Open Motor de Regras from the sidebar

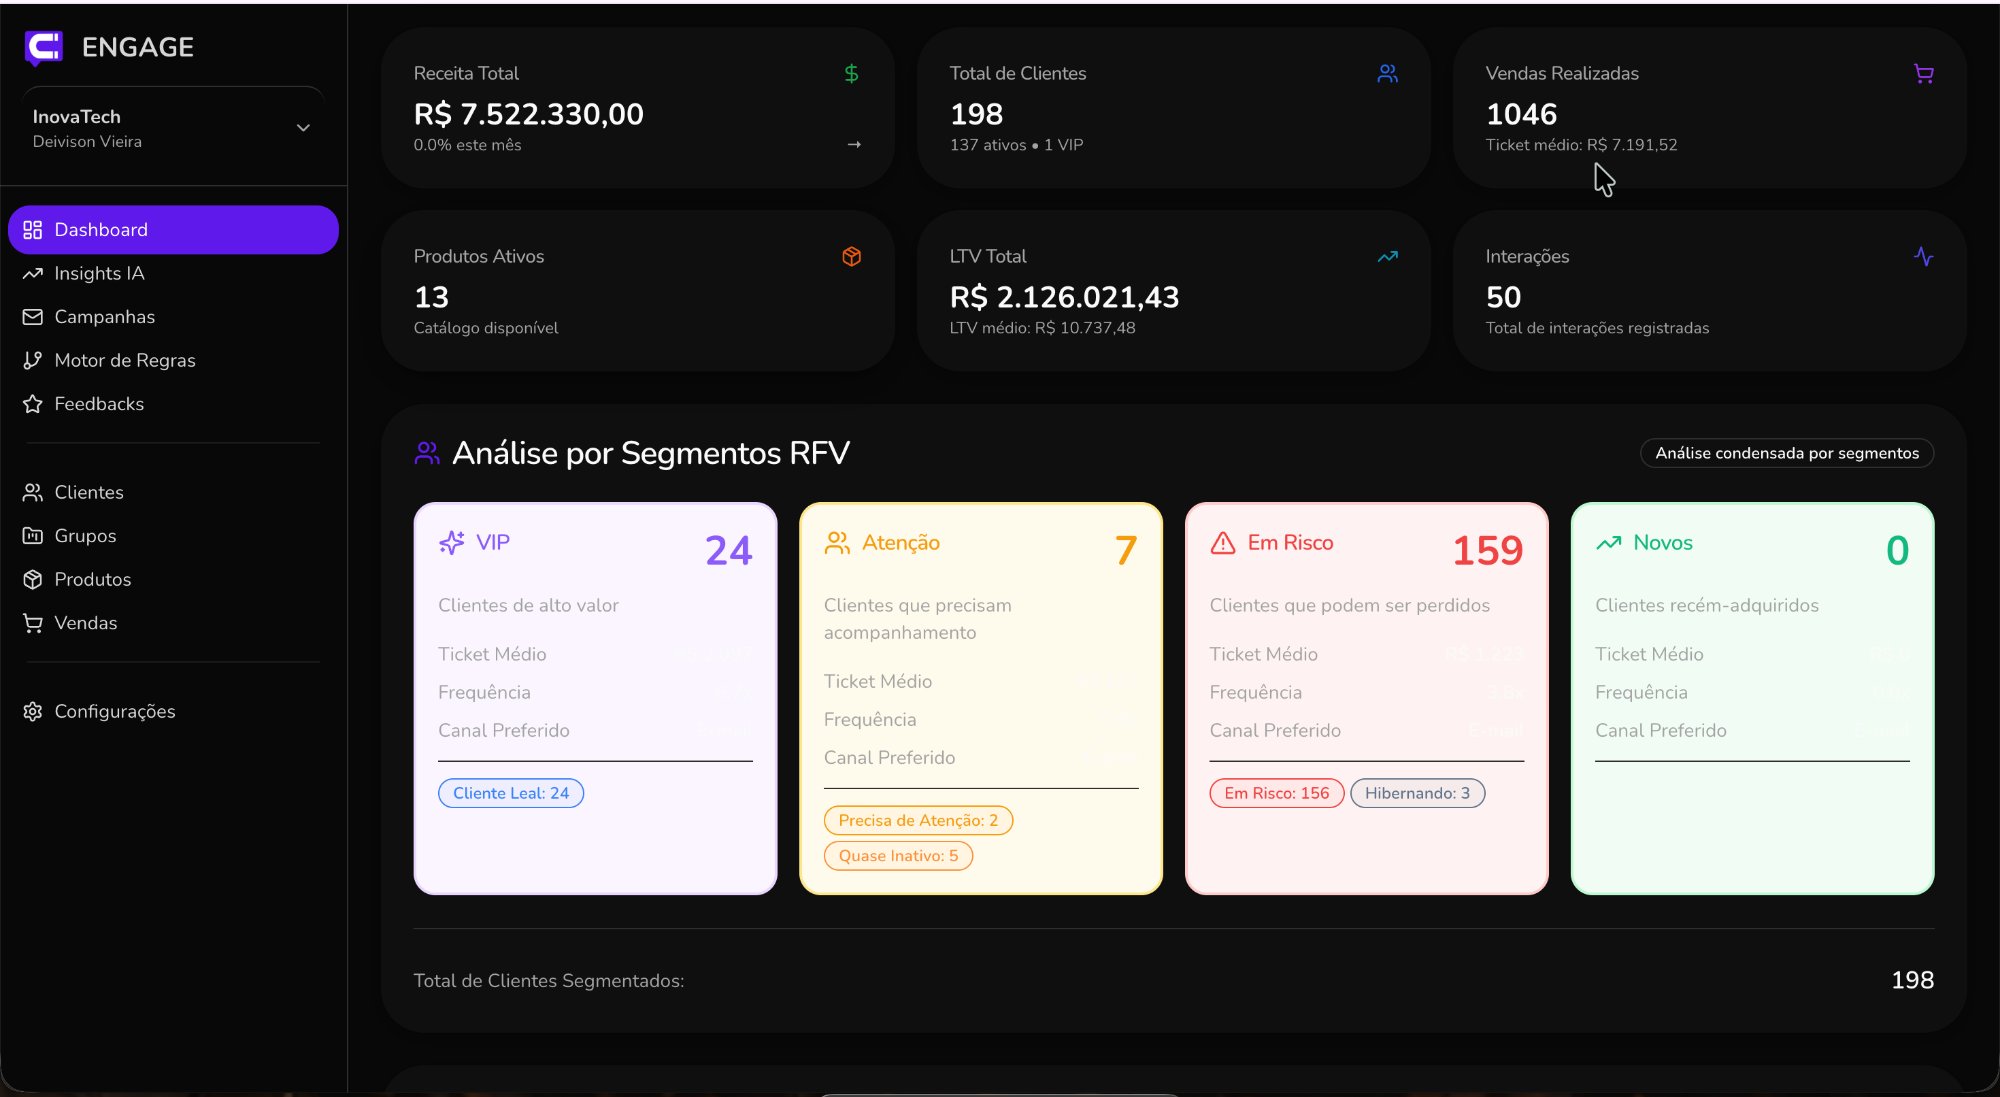pos(125,360)
